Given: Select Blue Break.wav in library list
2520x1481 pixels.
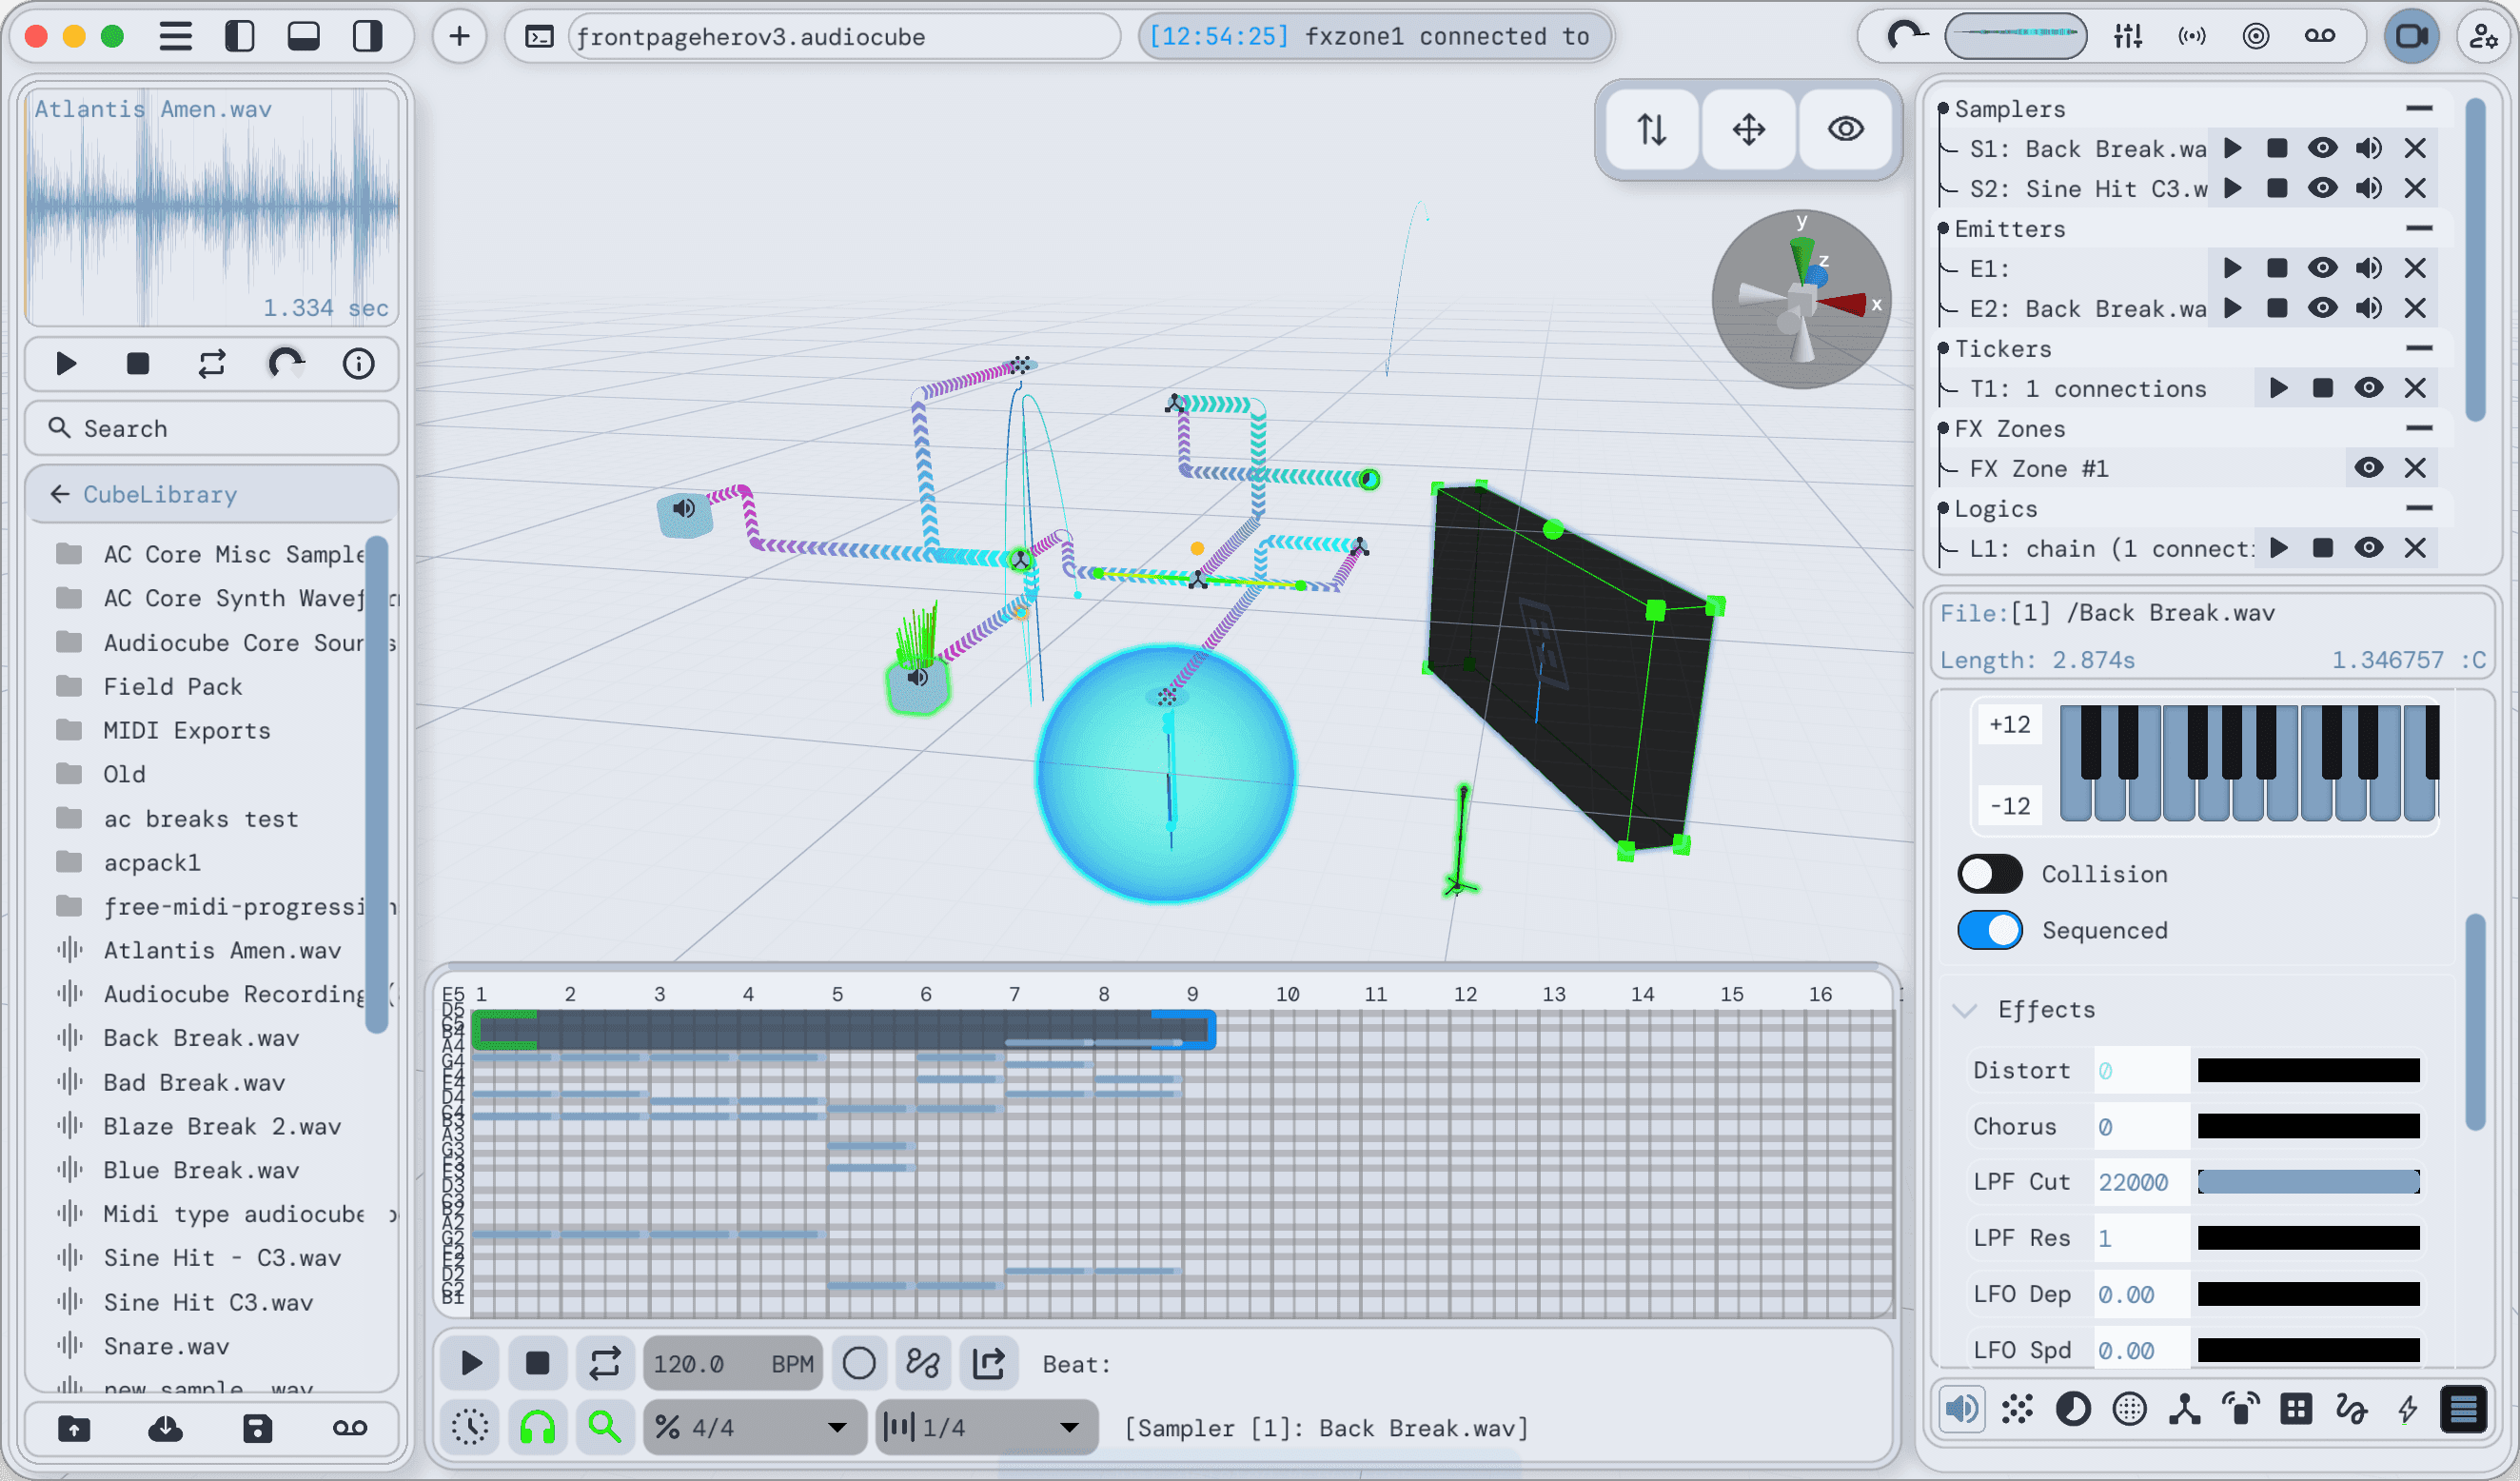Looking at the screenshot, I should pyautogui.click(x=201, y=1170).
